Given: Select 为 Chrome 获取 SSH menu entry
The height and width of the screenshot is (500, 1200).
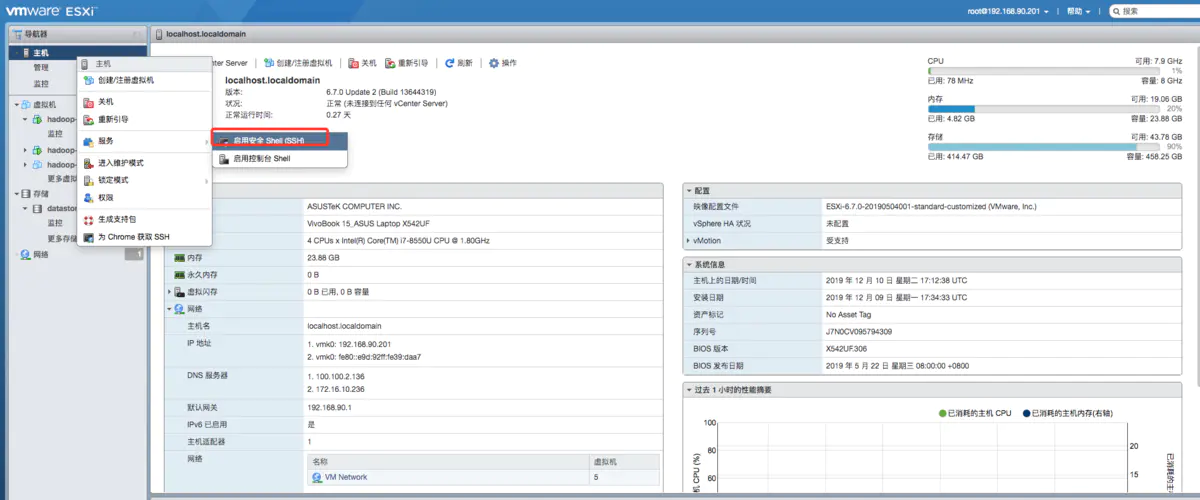Looking at the screenshot, I should point(144,237).
